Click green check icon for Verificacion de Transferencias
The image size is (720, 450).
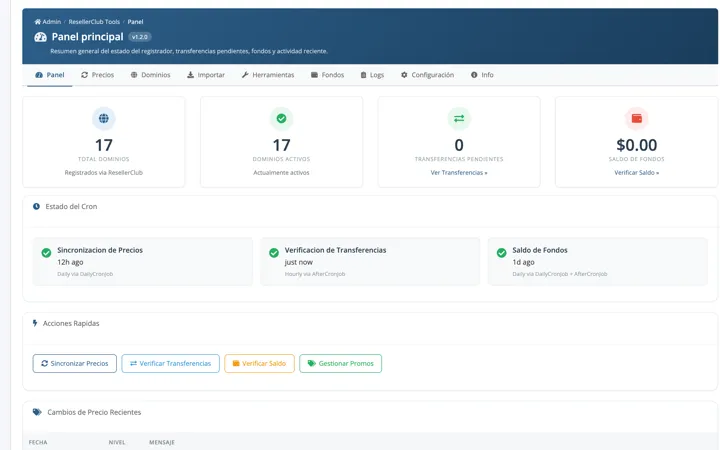pos(274,253)
